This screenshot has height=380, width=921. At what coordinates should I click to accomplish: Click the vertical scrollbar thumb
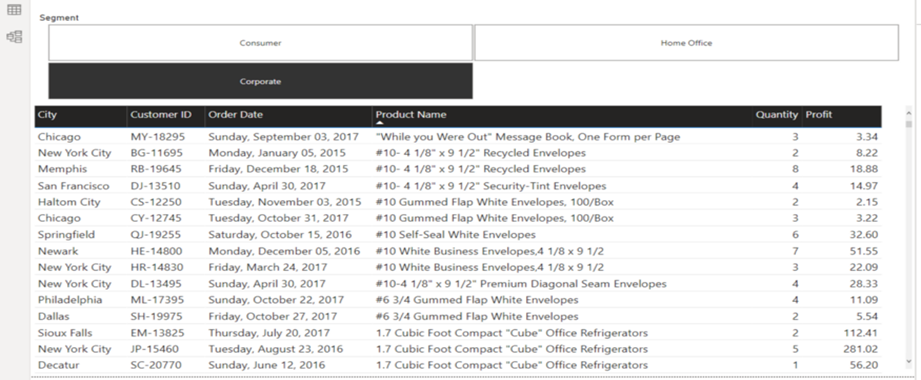pos(909,124)
